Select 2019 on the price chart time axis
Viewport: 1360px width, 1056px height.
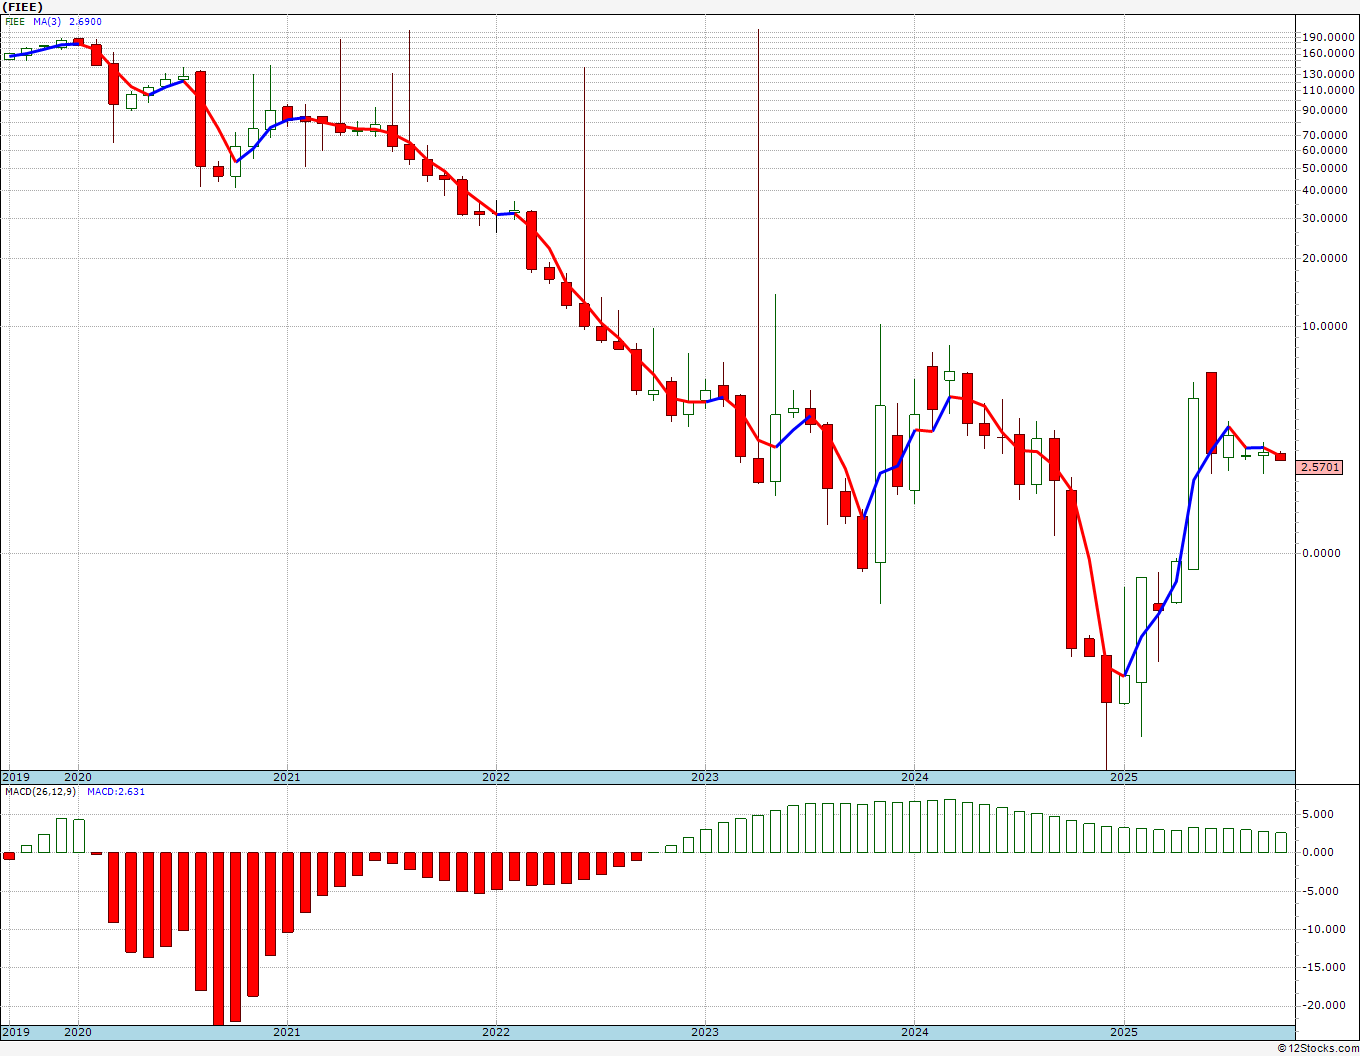click(15, 777)
